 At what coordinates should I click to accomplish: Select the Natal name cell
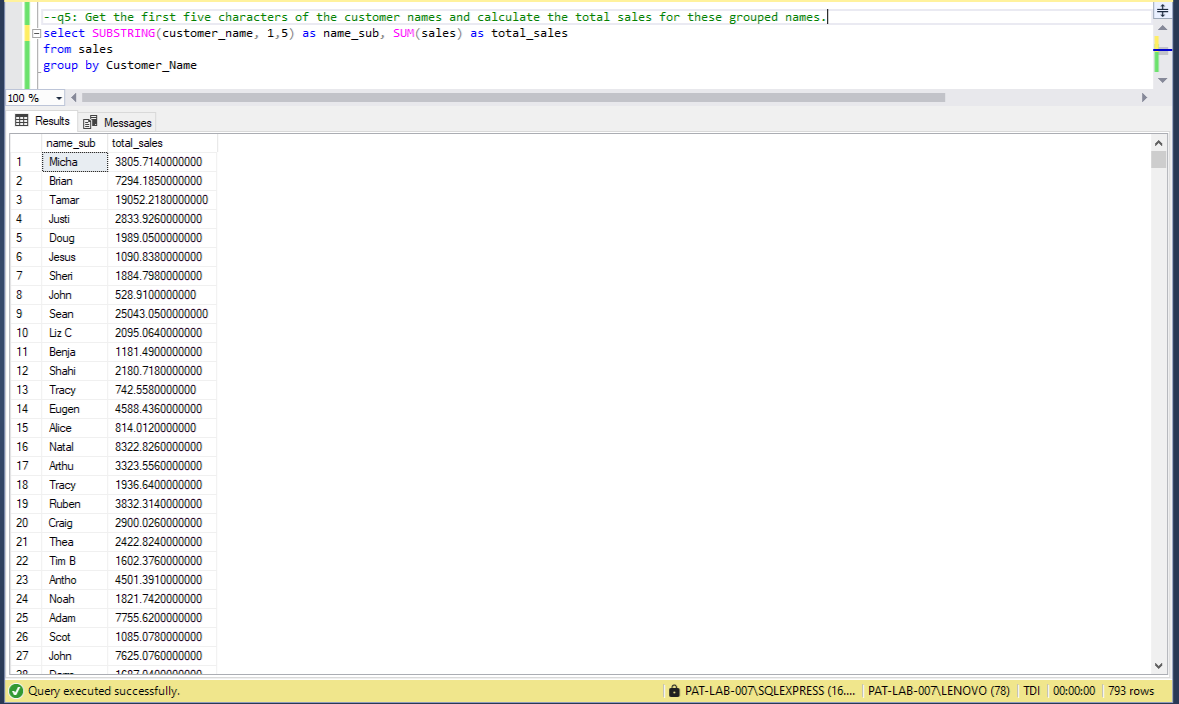pyautogui.click(x=74, y=447)
